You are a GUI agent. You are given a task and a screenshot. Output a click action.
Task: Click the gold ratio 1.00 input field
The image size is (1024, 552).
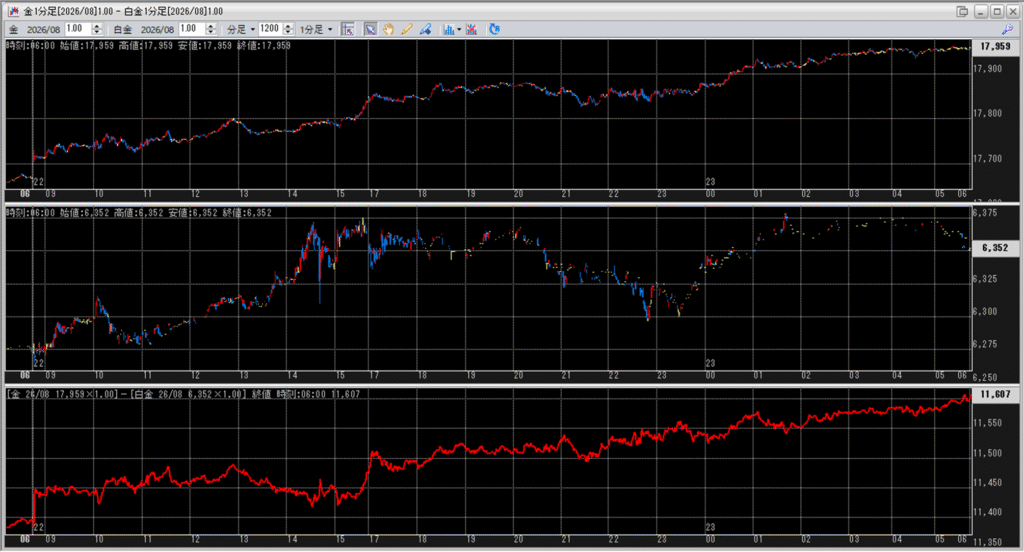76,29
